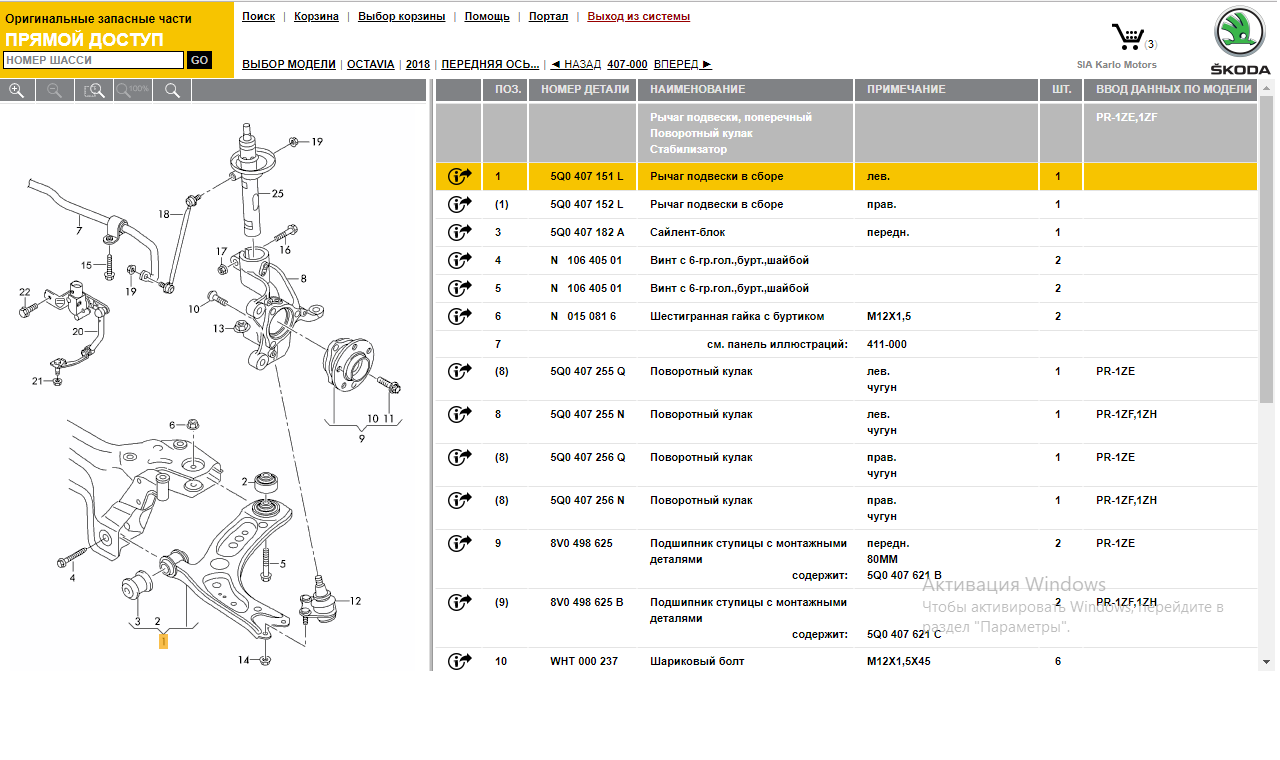Go to the OCTAVIA breadcrumb link
The image size is (1280, 760).
pyautogui.click(x=370, y=64)
